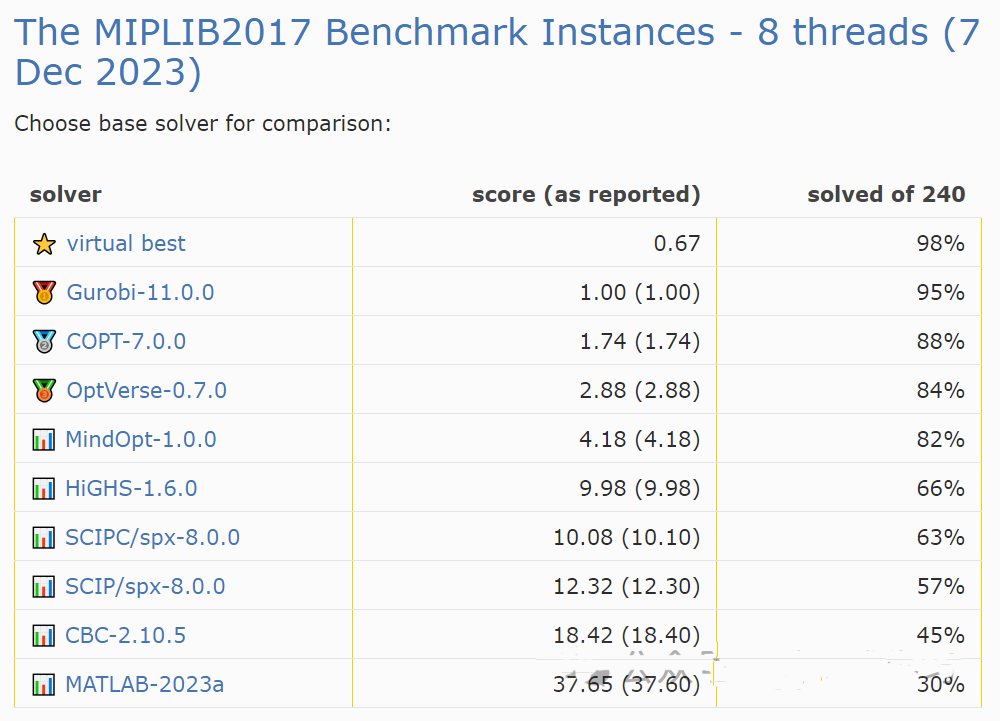Image resolution: width=1000 pixels, height=721 pixels.
Task: Open the HiGHS-1.6.0 solver link
Action: pyautogui.click(x=131, y=489)
